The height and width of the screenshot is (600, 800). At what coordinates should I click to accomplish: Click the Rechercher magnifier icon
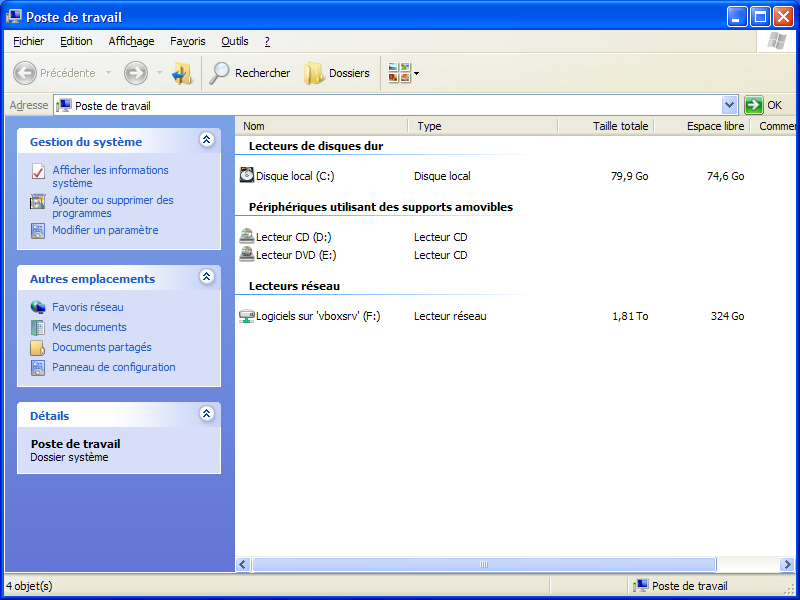pos(219,73)
